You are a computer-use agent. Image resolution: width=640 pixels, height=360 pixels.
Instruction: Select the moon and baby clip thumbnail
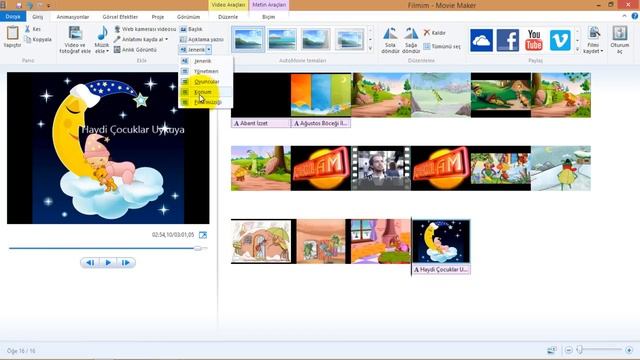[x=441, y=242]
